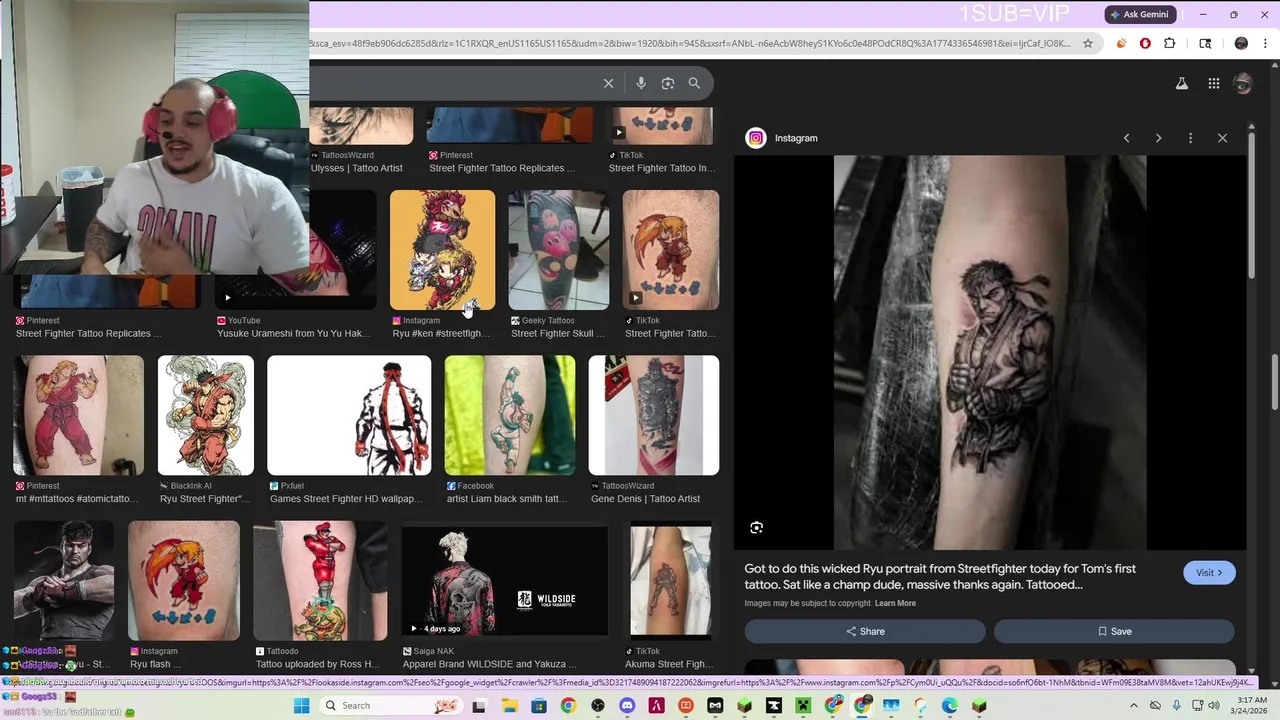
Task: Click the red shield extension icon
Action: 1145,43
